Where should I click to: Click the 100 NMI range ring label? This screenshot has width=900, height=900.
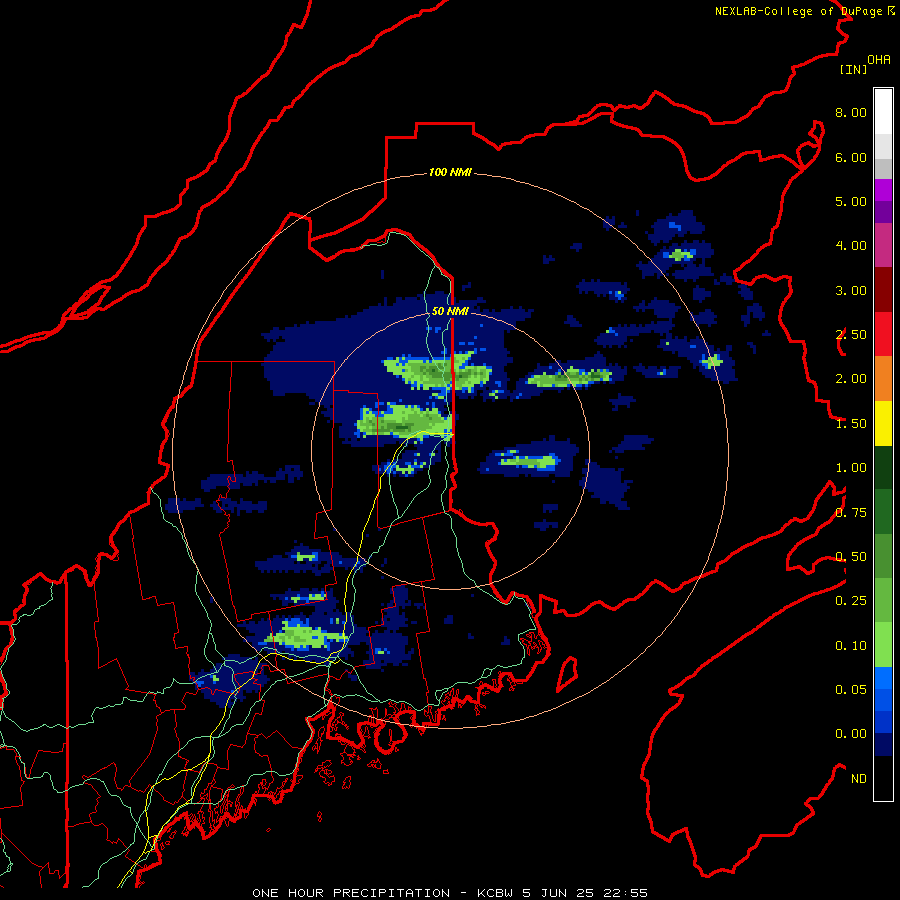pos(450,172)
